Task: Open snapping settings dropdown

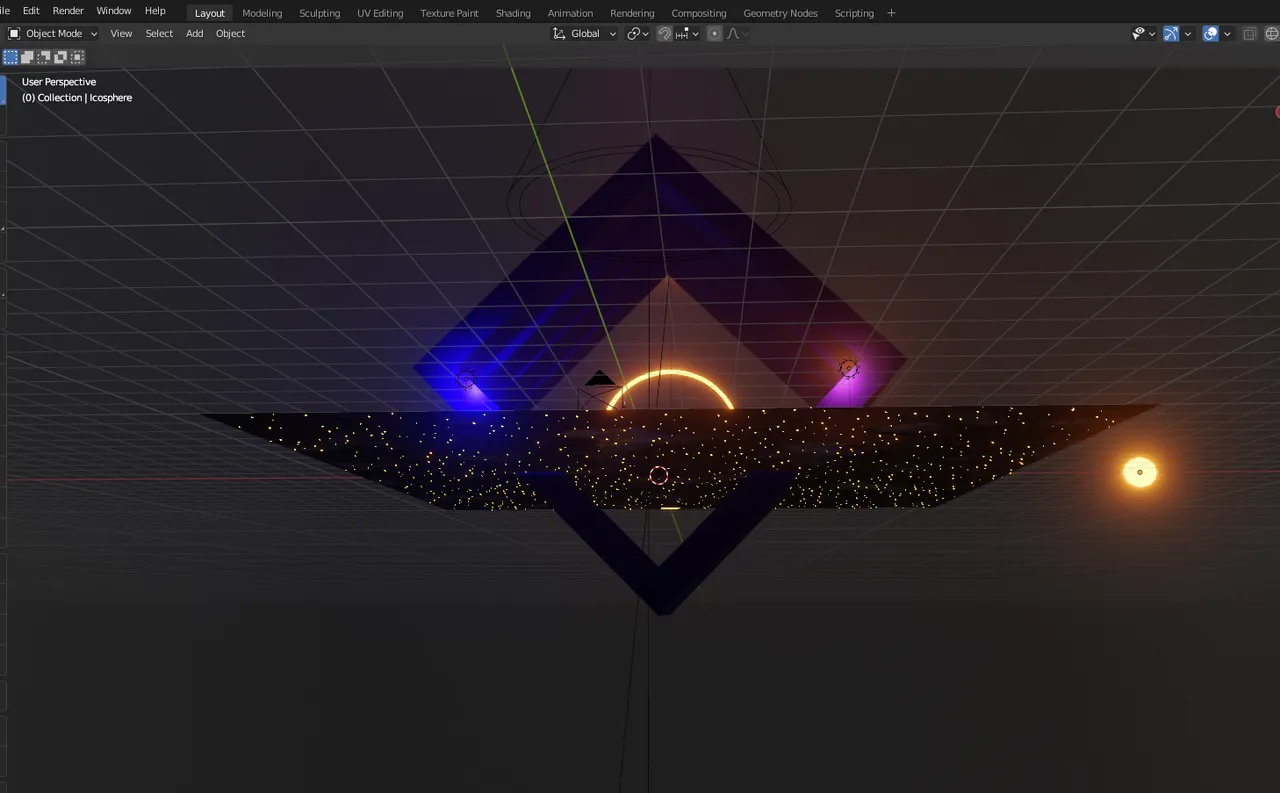Action: [688, 33]
